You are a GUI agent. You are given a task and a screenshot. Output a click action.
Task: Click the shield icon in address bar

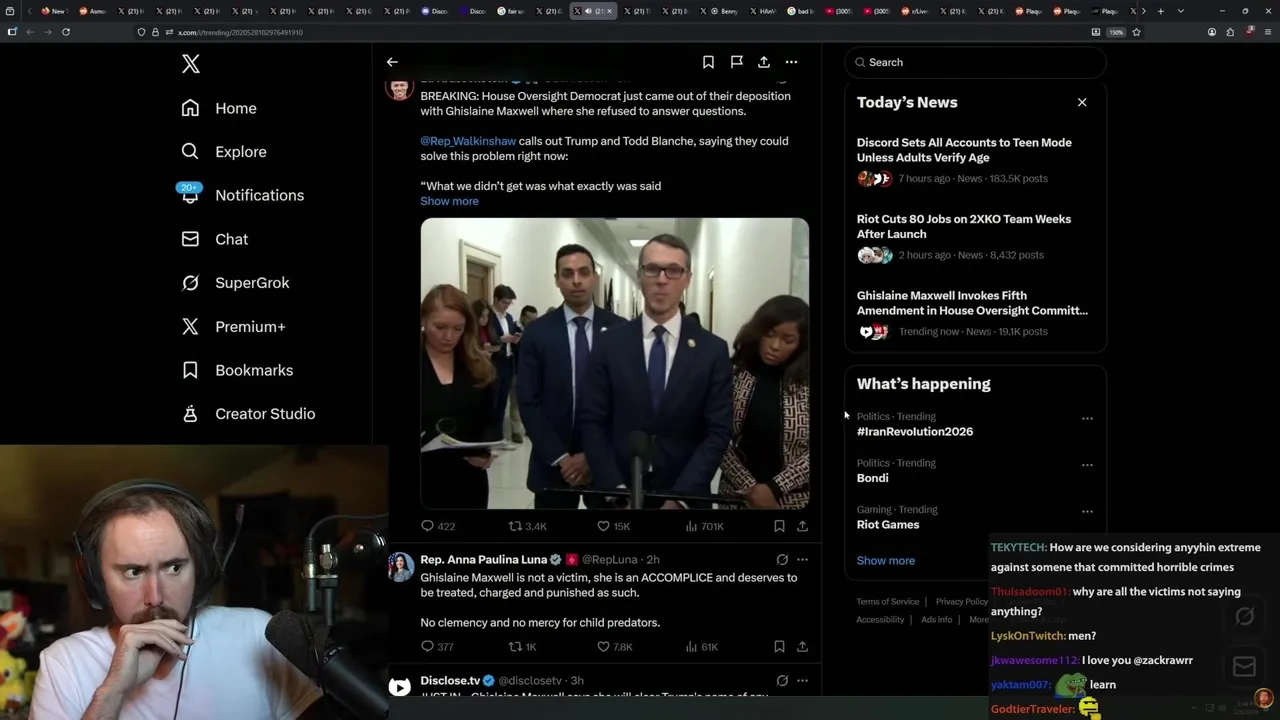pyautogui.click(x=141, y=32)
